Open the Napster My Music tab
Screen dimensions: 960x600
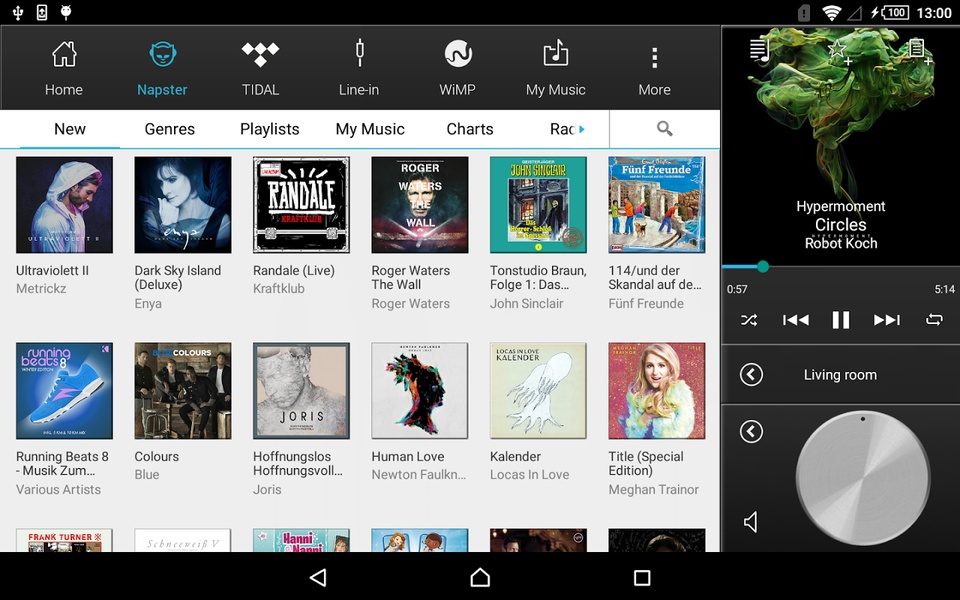(370, 129)
